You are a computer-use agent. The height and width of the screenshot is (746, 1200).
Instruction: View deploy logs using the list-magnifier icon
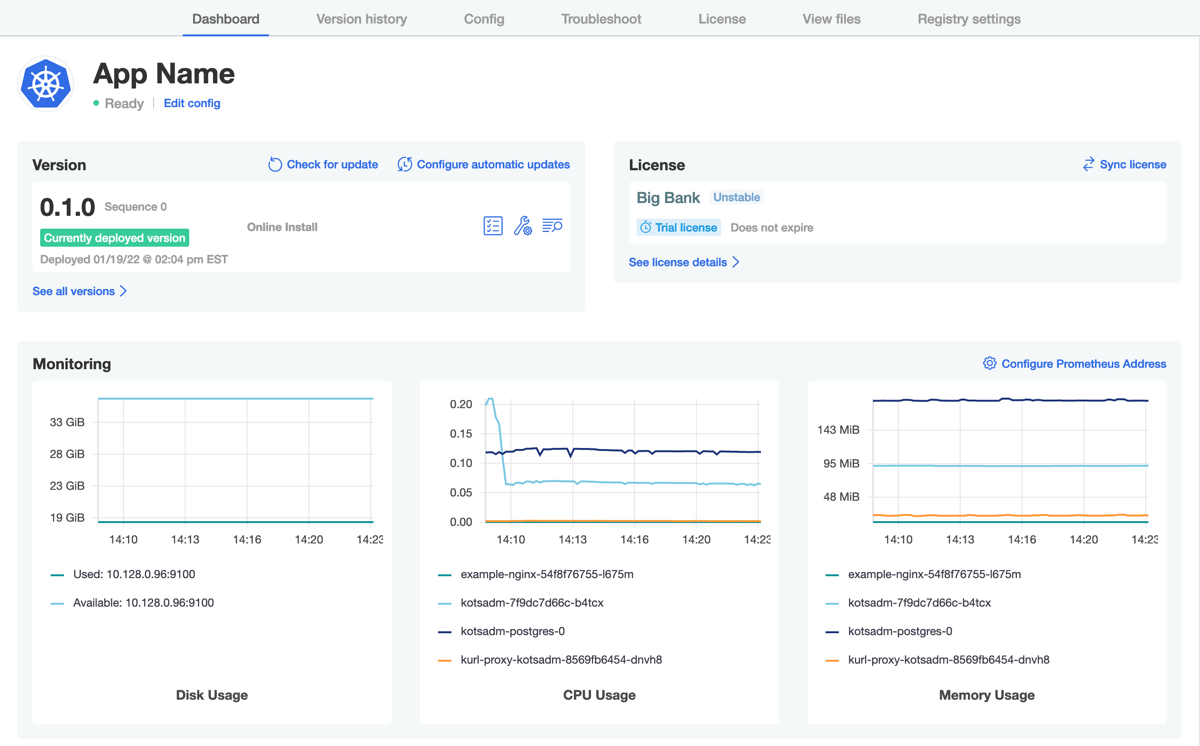[x=552, y=225]
